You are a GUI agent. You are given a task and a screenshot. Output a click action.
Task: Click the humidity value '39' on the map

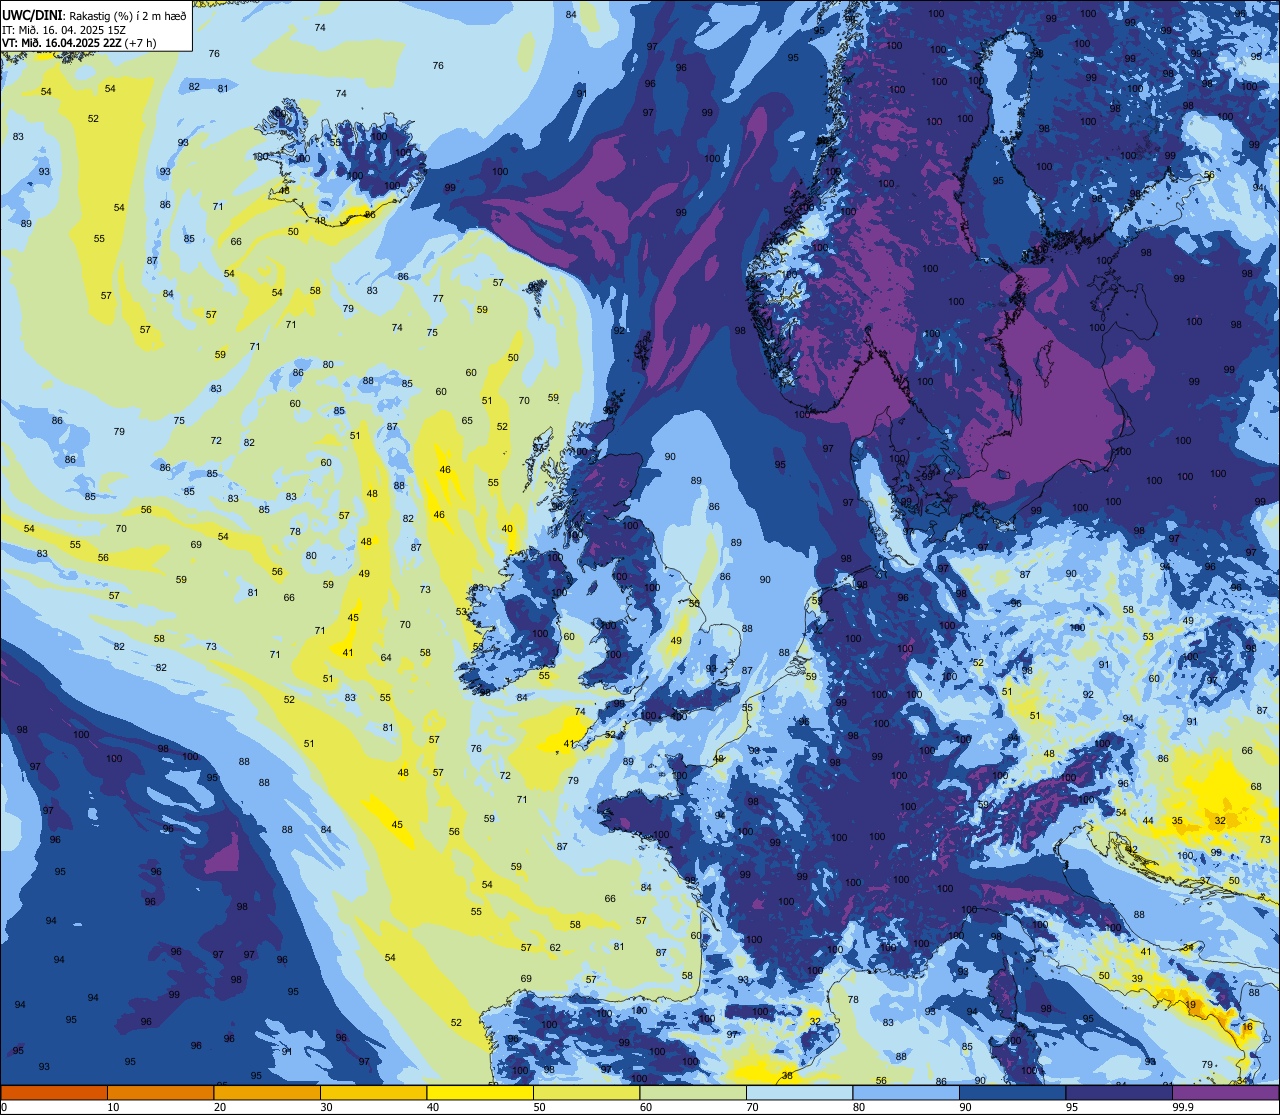1137,978
